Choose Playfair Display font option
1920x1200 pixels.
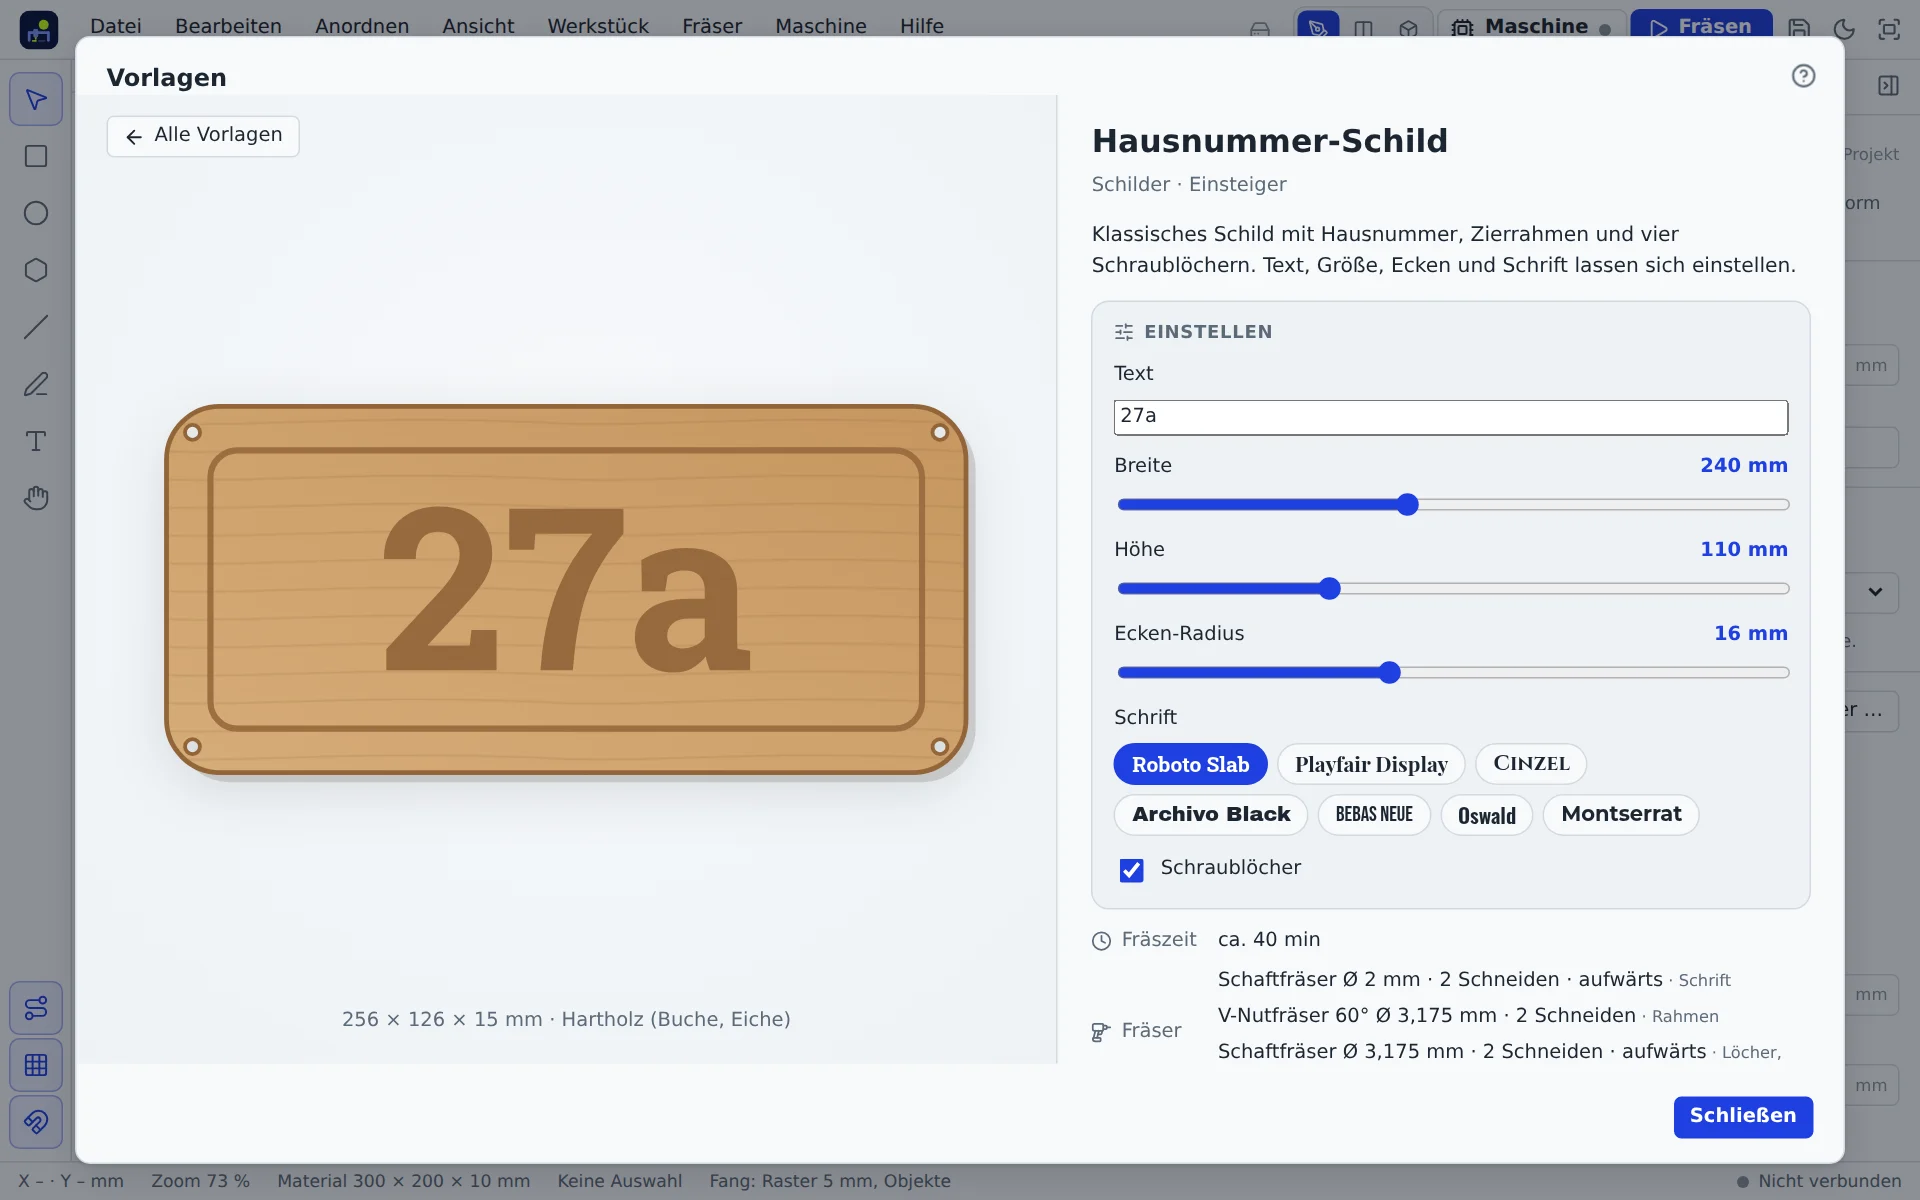pos(1371,764)
